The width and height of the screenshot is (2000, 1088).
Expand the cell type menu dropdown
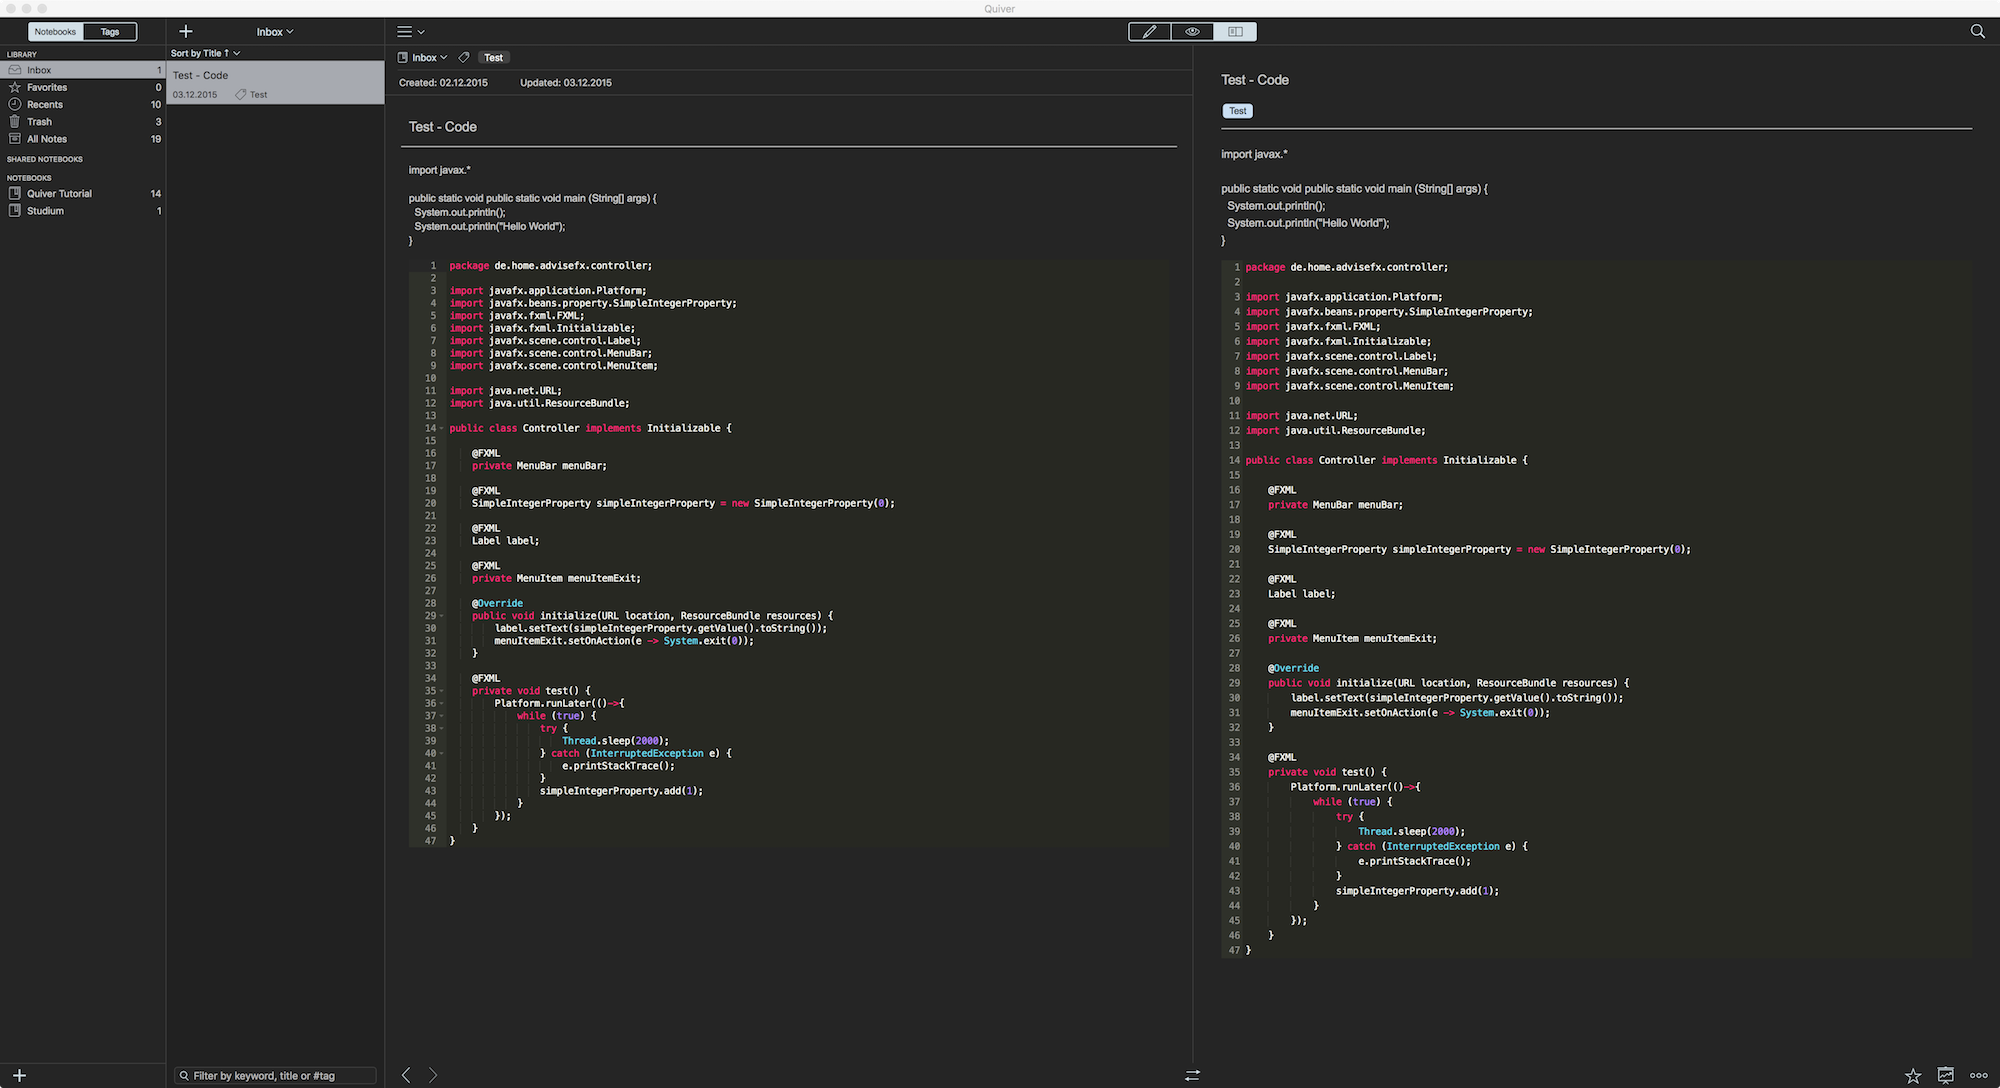pyautogui.click(x=410, y=32)
